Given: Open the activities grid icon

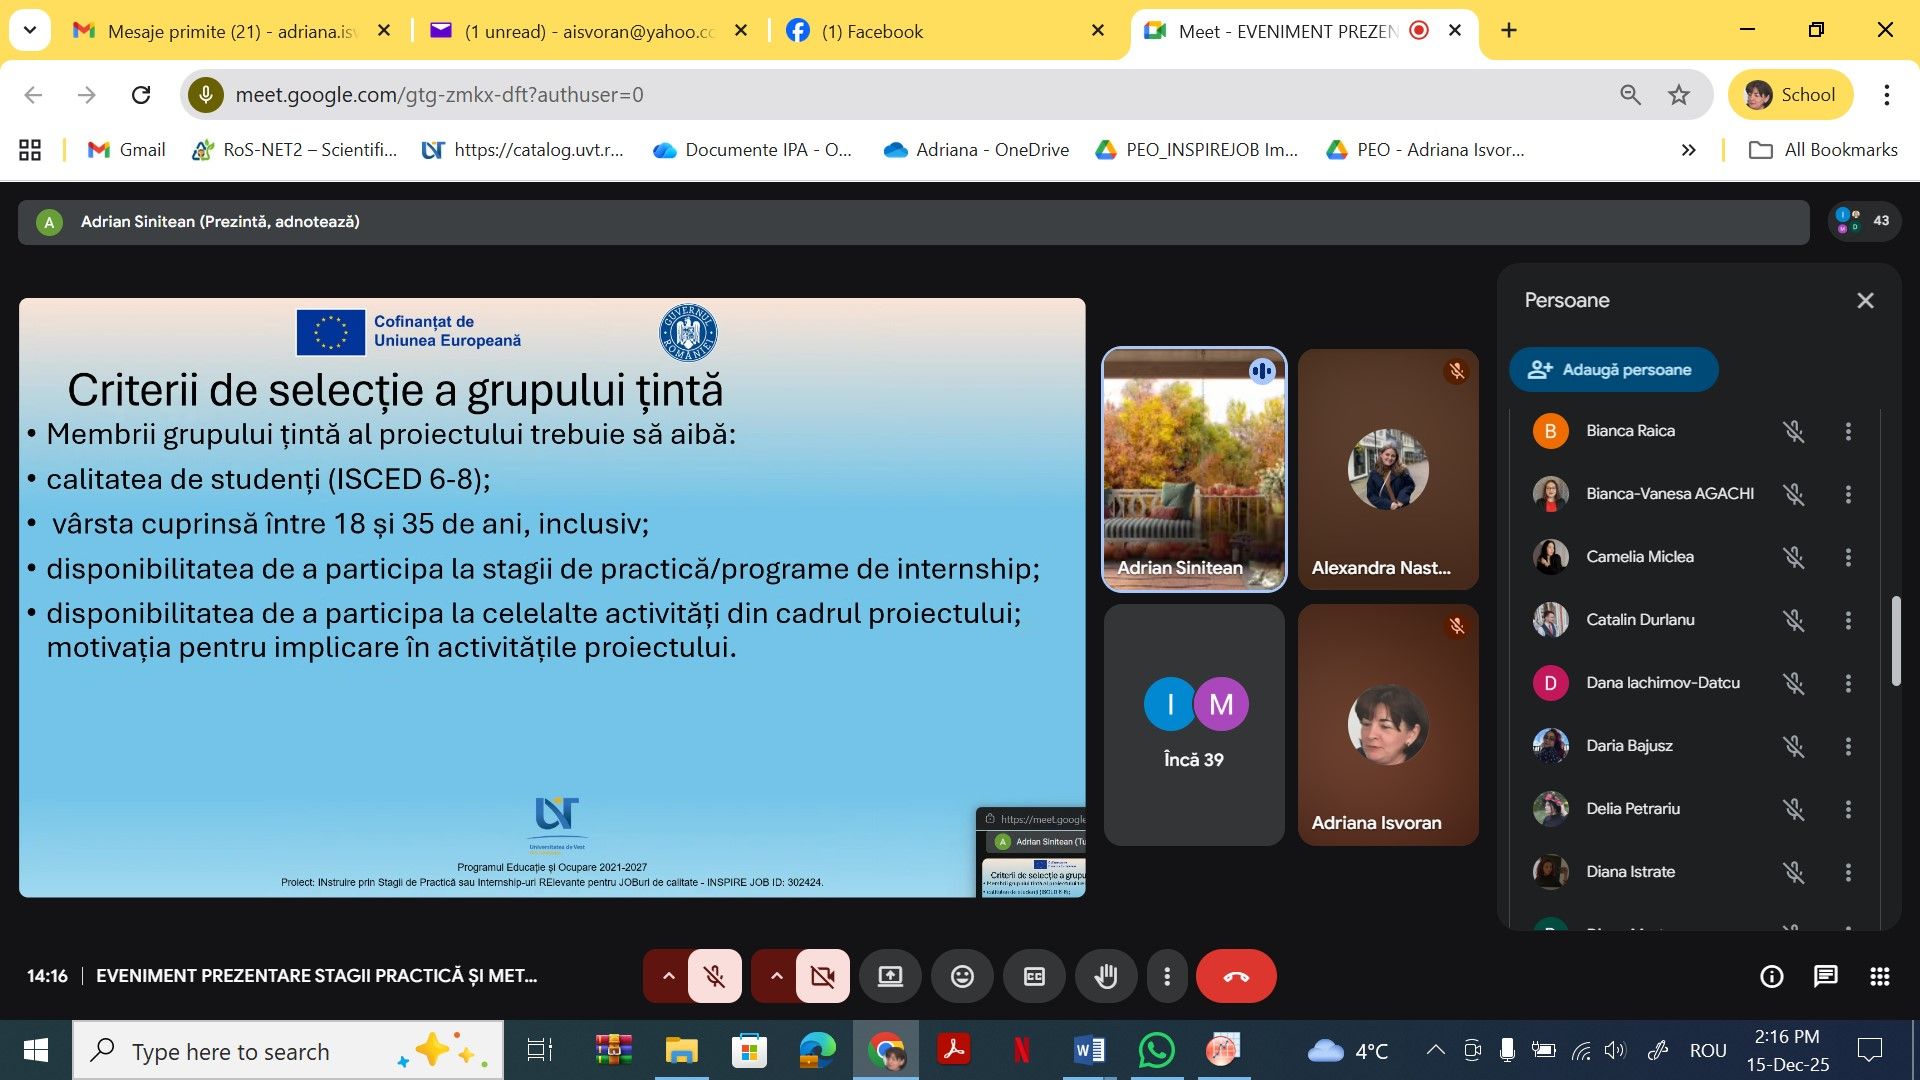Looking at the screenshot, I should (x=1879, y=976).
